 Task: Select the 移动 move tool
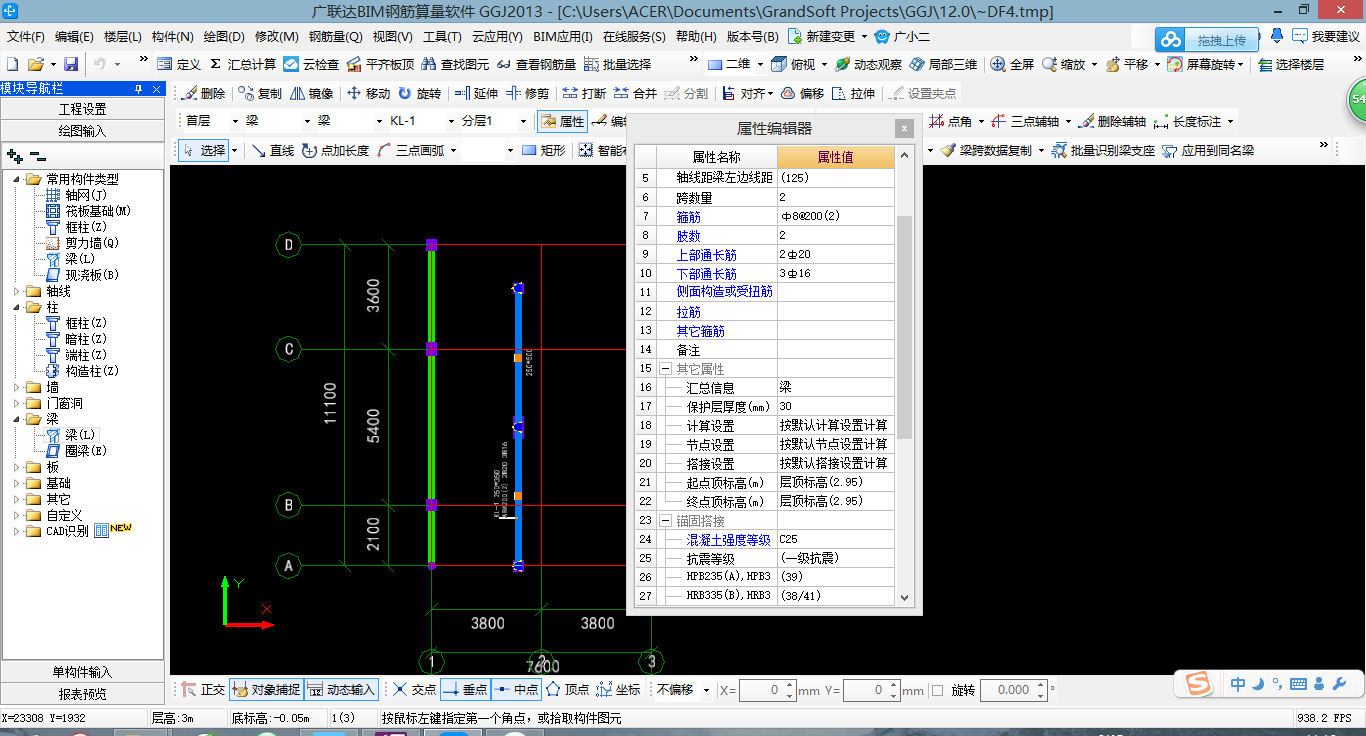pyautogui.click(x=368, y=93)
